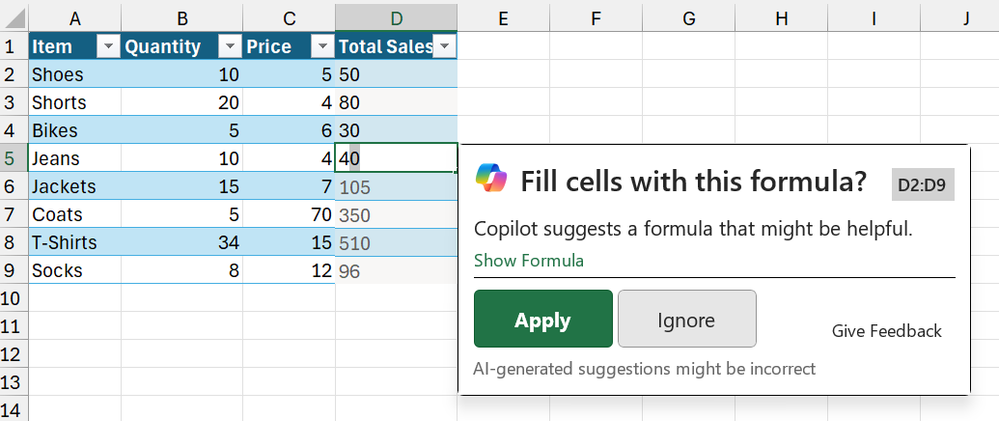Click cell D5 showing 40
999x421 pixels.
pyautogui.click(x=396, y=158)
